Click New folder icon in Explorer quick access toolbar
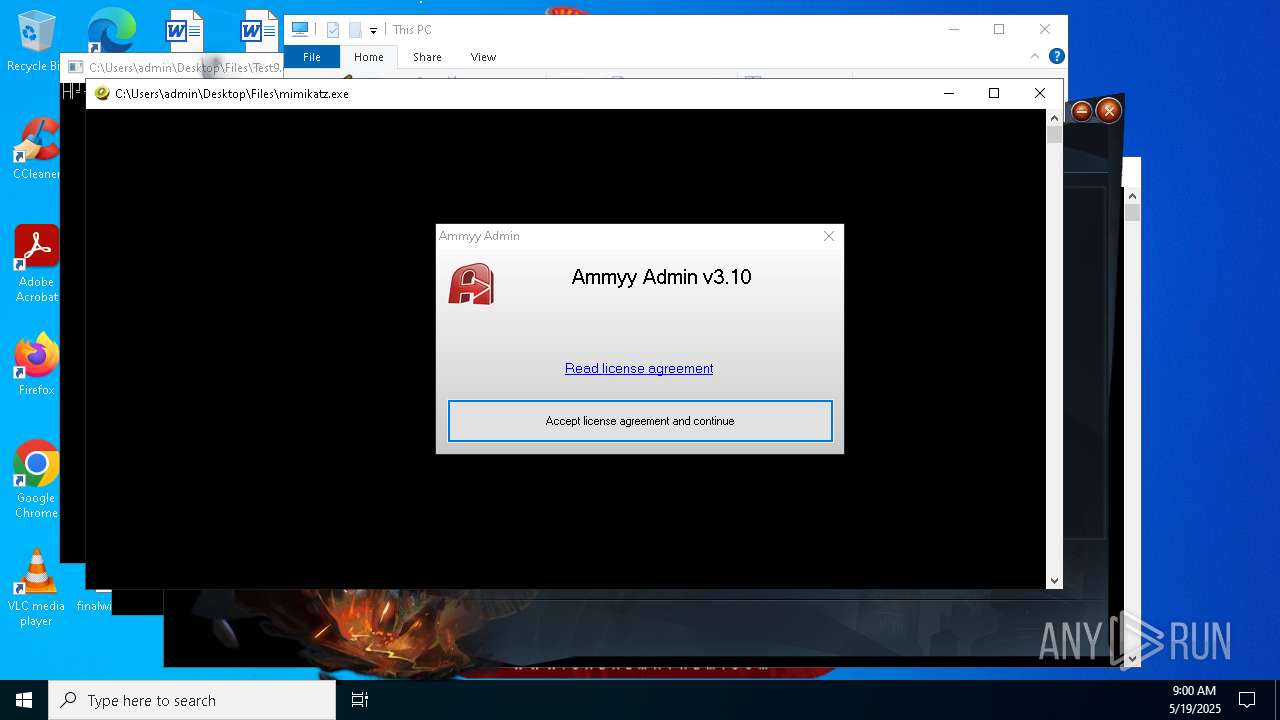The height and width of the screenshot is (720, 1280). (x=355, y=30)
